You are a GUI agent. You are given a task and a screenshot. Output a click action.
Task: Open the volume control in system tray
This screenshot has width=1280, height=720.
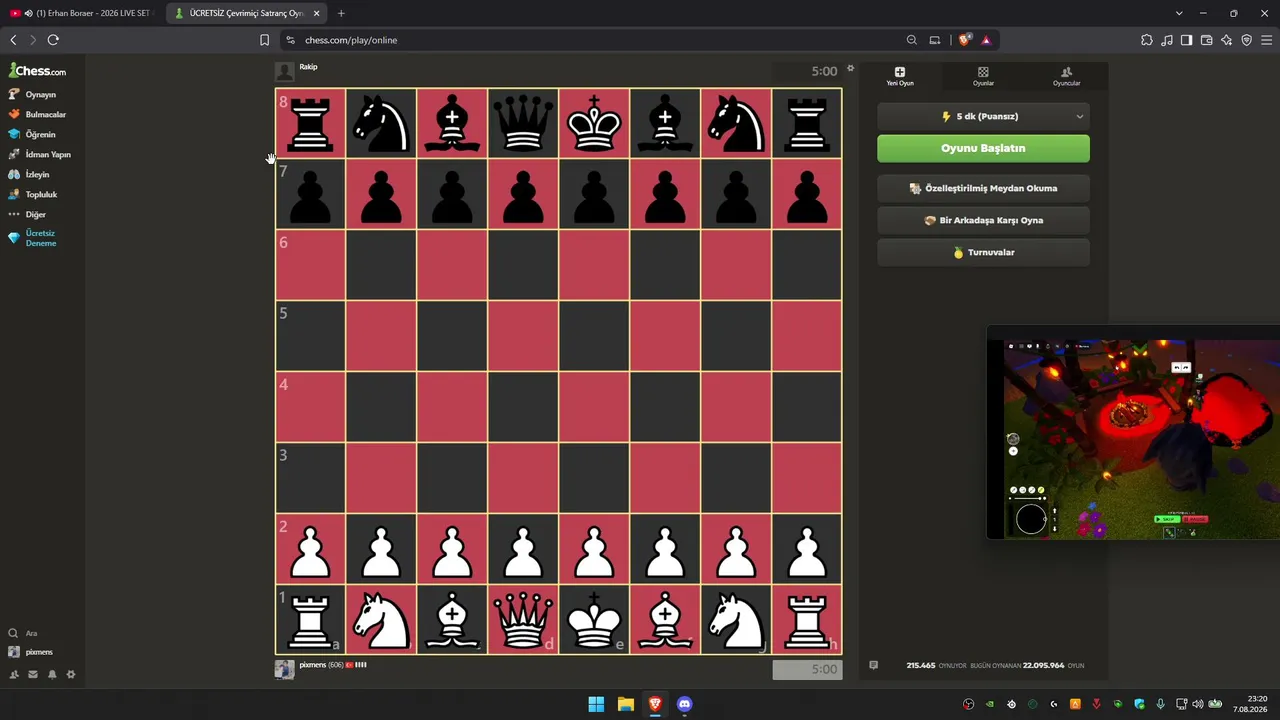(1198, 704)
